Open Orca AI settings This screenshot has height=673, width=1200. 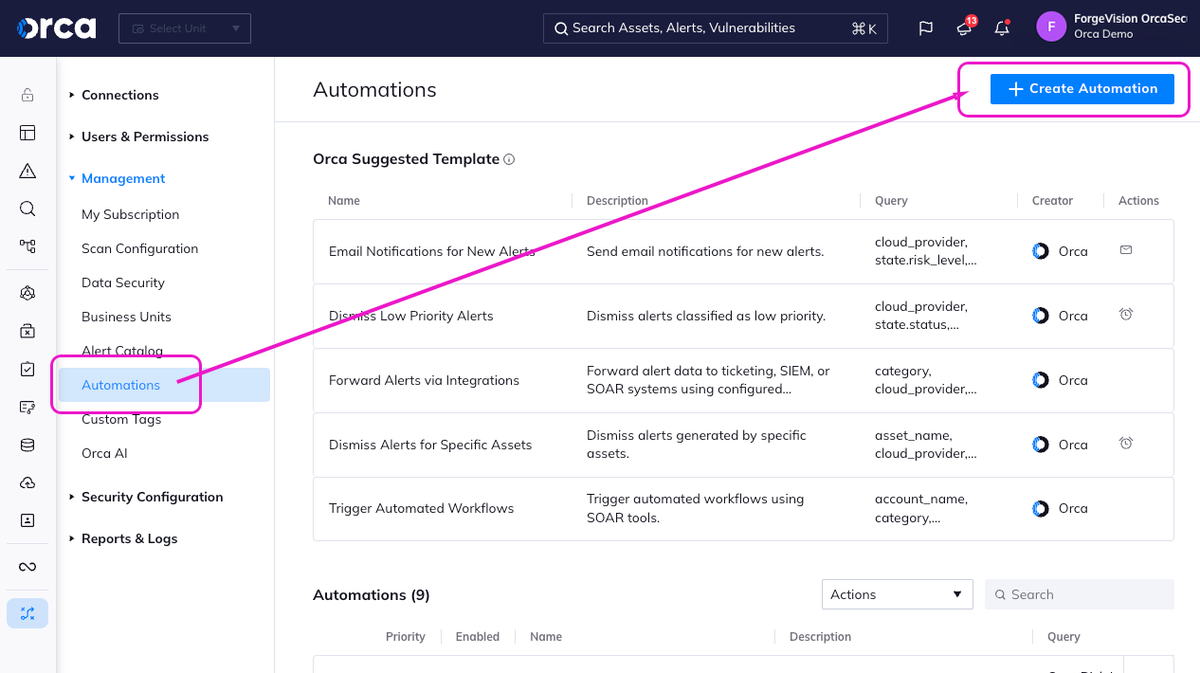click(104, 453)
